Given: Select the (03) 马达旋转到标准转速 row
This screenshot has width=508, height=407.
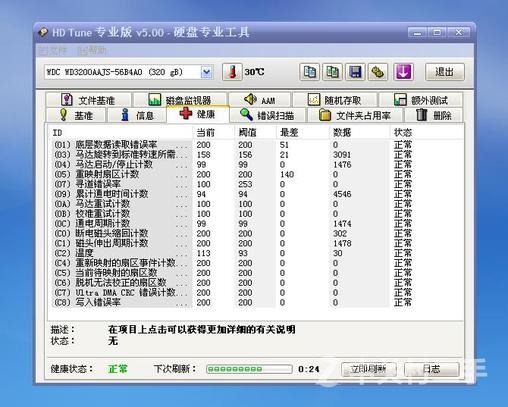Looking at the screenshot, I should [x=256, y=155].
